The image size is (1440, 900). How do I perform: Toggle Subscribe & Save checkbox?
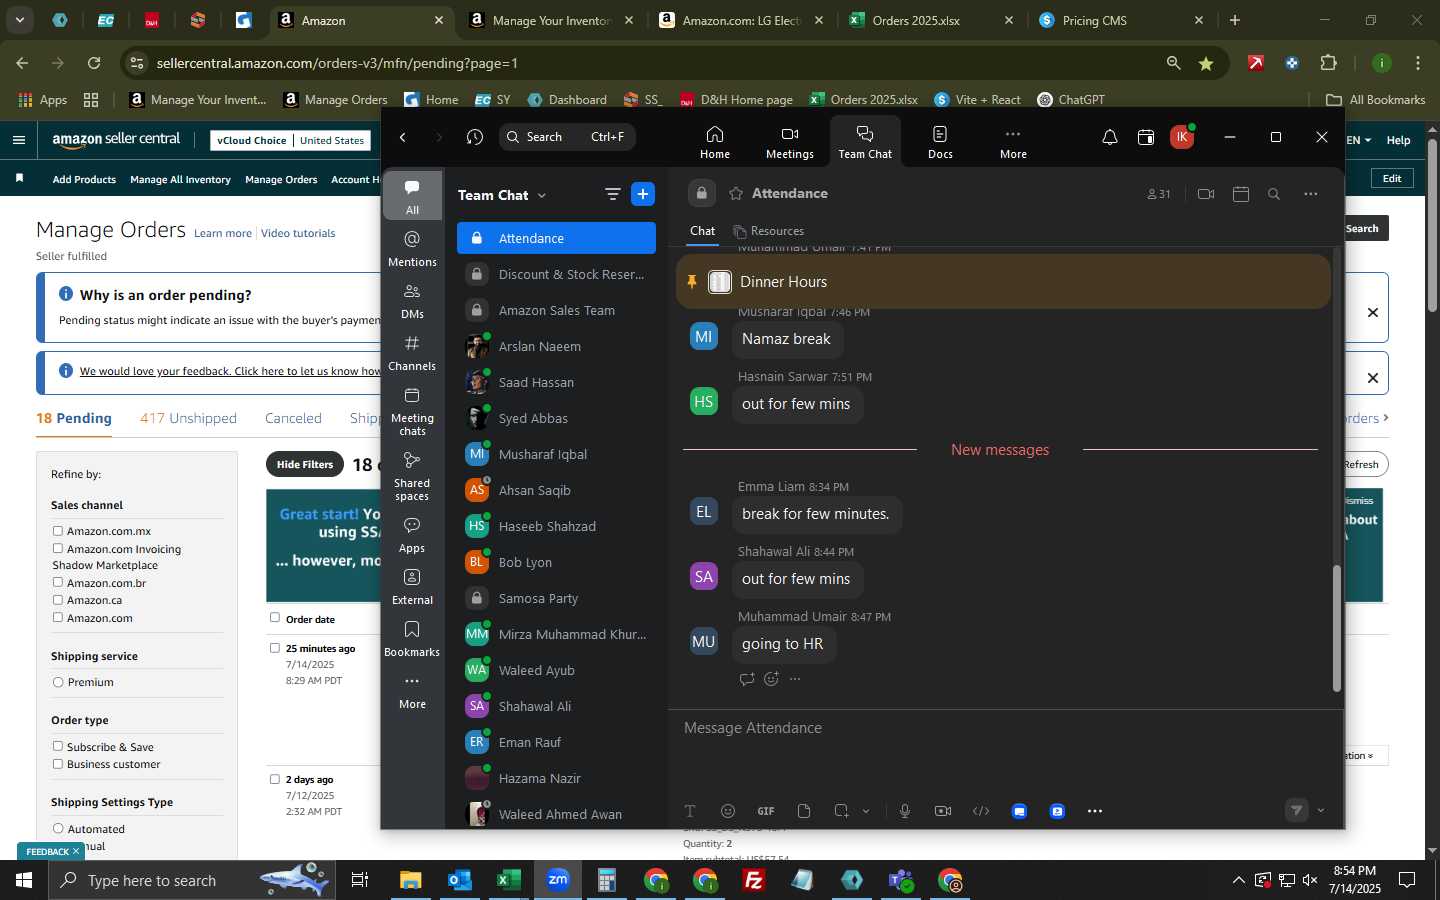[58, 746]
